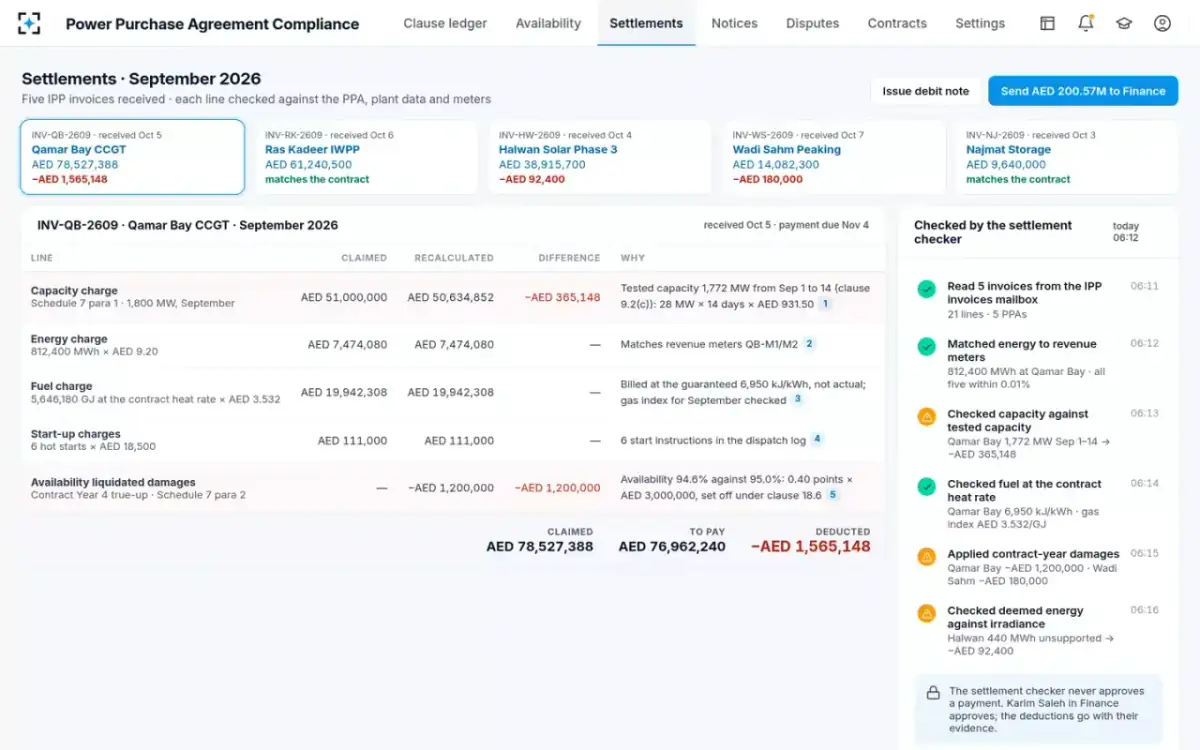Viewport: 1200px width, 750px height.
Task: Click the −AED 1,200,000 difference in red
Action: [558, 488]
